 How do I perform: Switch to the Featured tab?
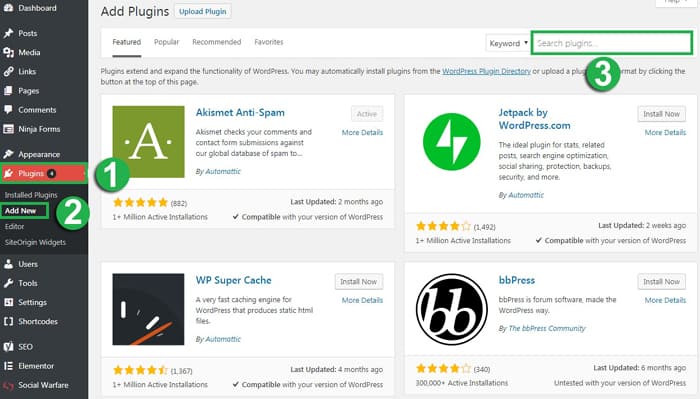tap(127, 42)
